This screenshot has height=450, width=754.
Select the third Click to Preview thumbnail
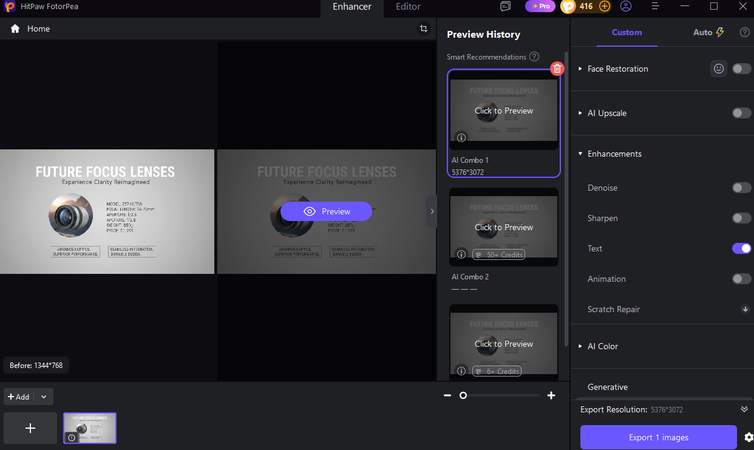pyautogui.click(x=503, y=342)
